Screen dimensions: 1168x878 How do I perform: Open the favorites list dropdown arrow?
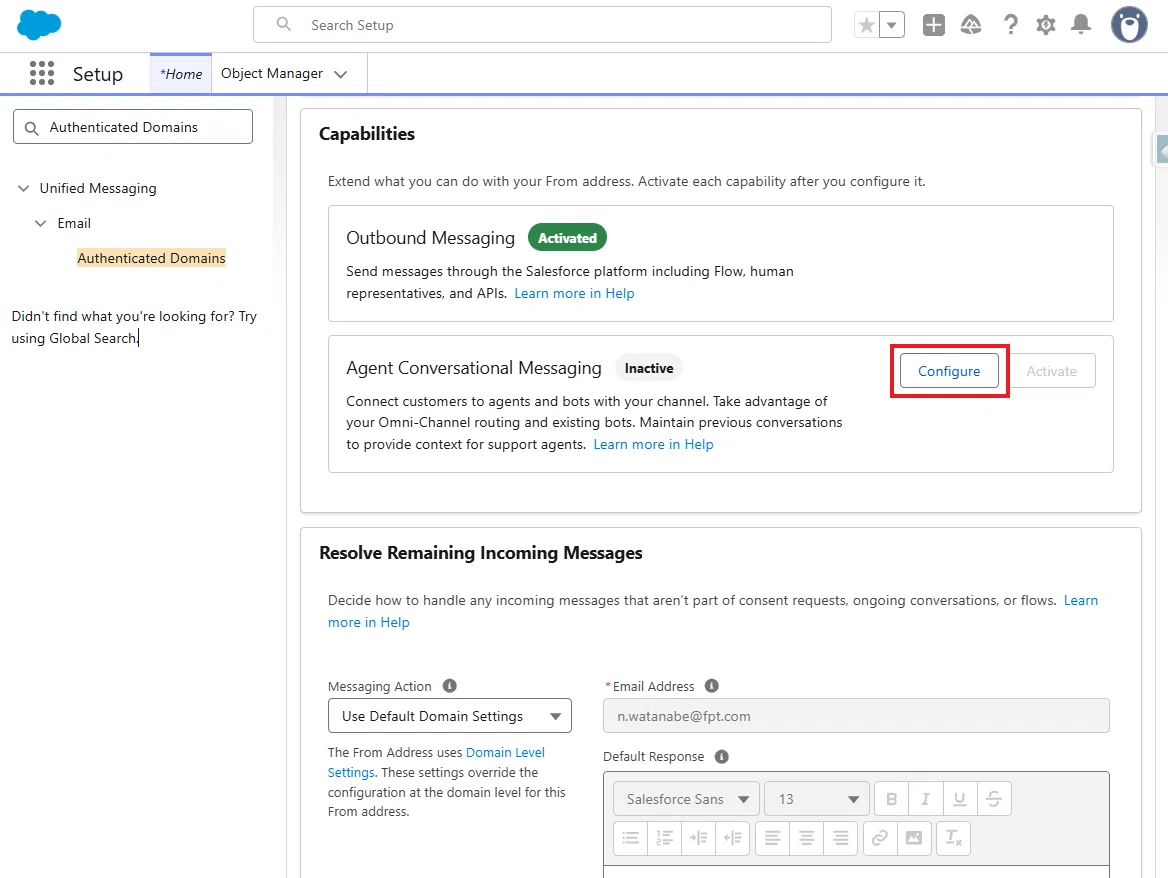[892, 25]
